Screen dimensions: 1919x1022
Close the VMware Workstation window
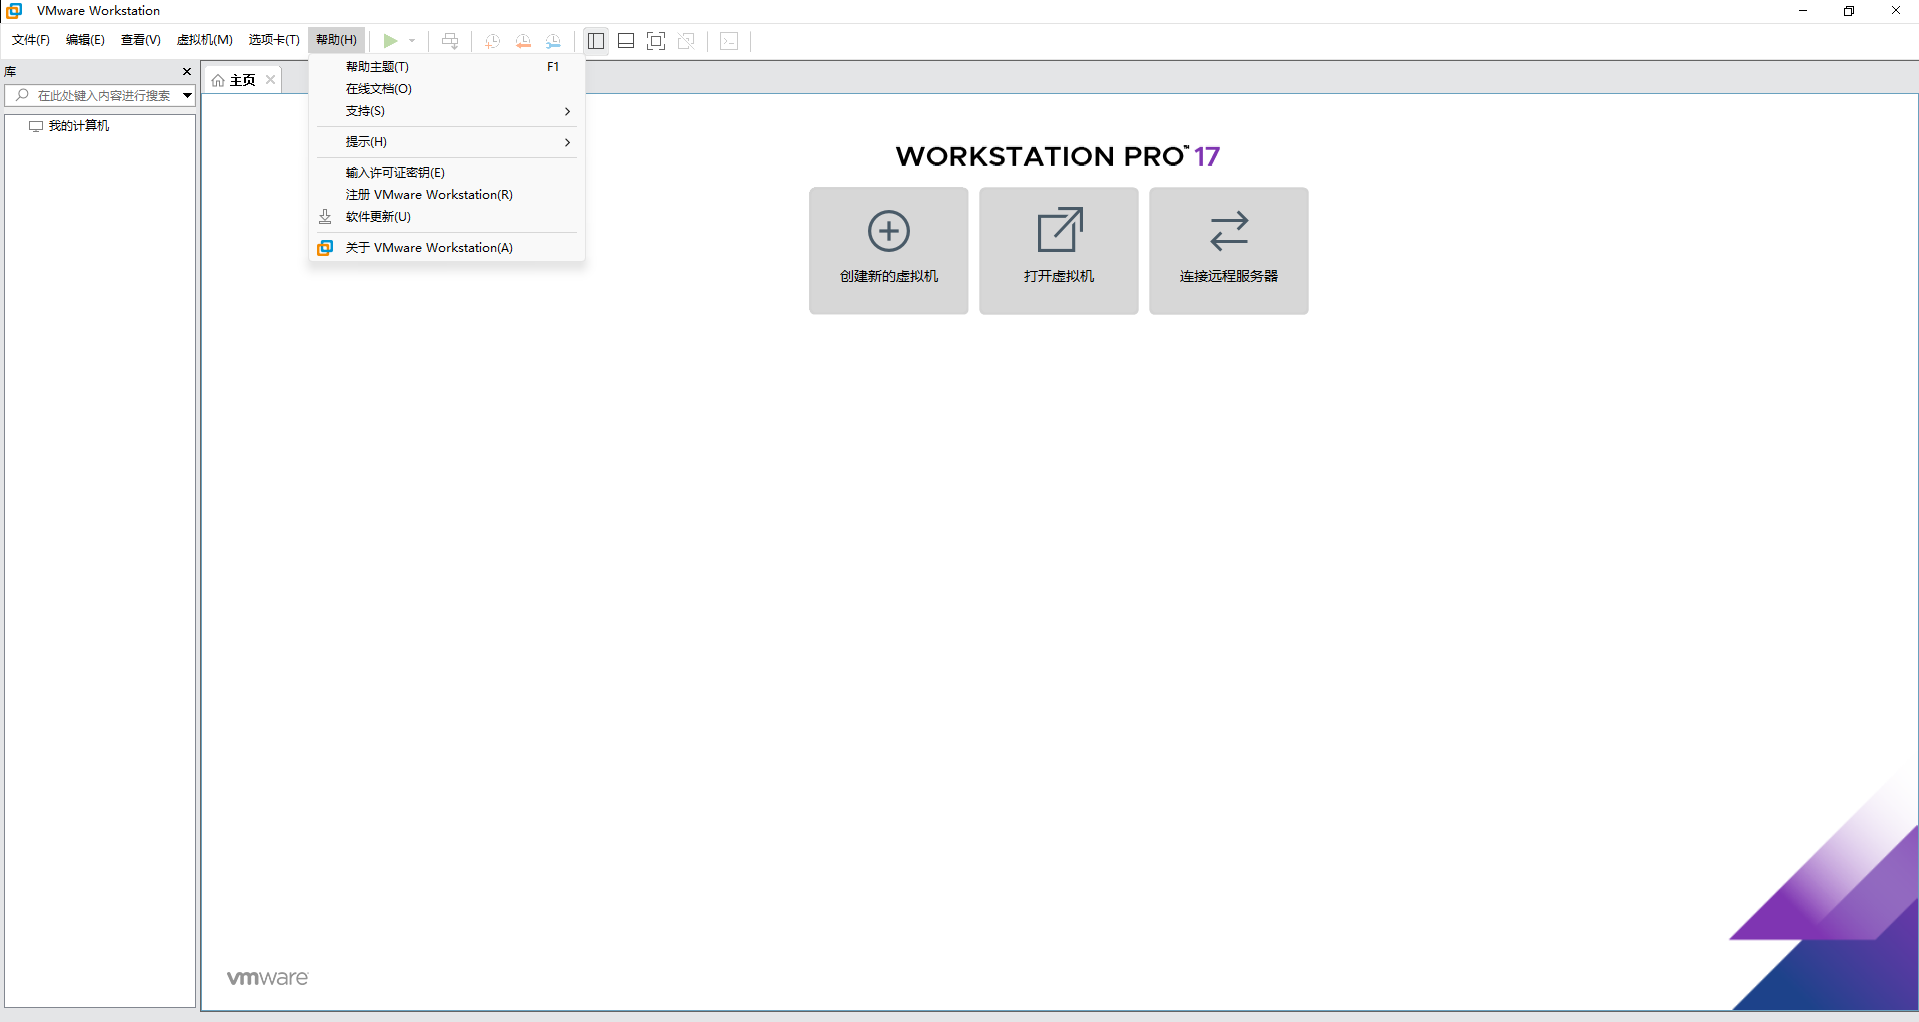[x=1895, y=11]
